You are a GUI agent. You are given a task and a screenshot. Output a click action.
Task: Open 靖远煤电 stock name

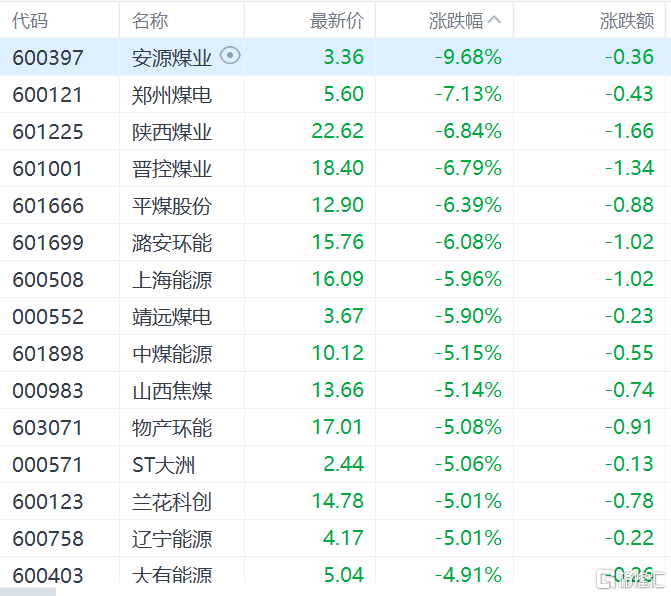coord(172,317)
